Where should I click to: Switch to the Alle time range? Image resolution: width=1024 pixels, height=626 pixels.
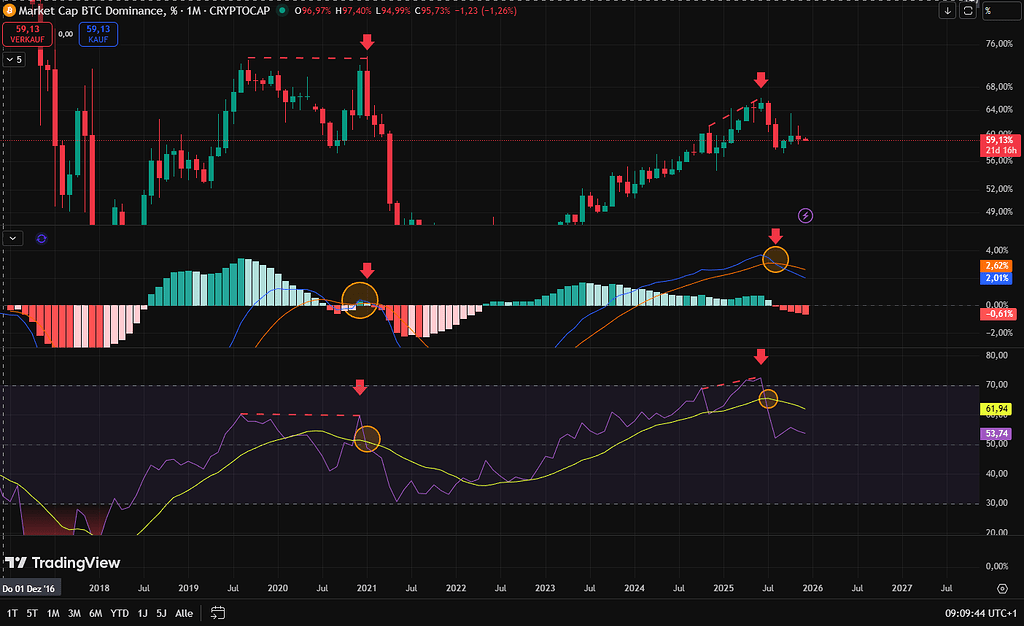coord(184,613)
